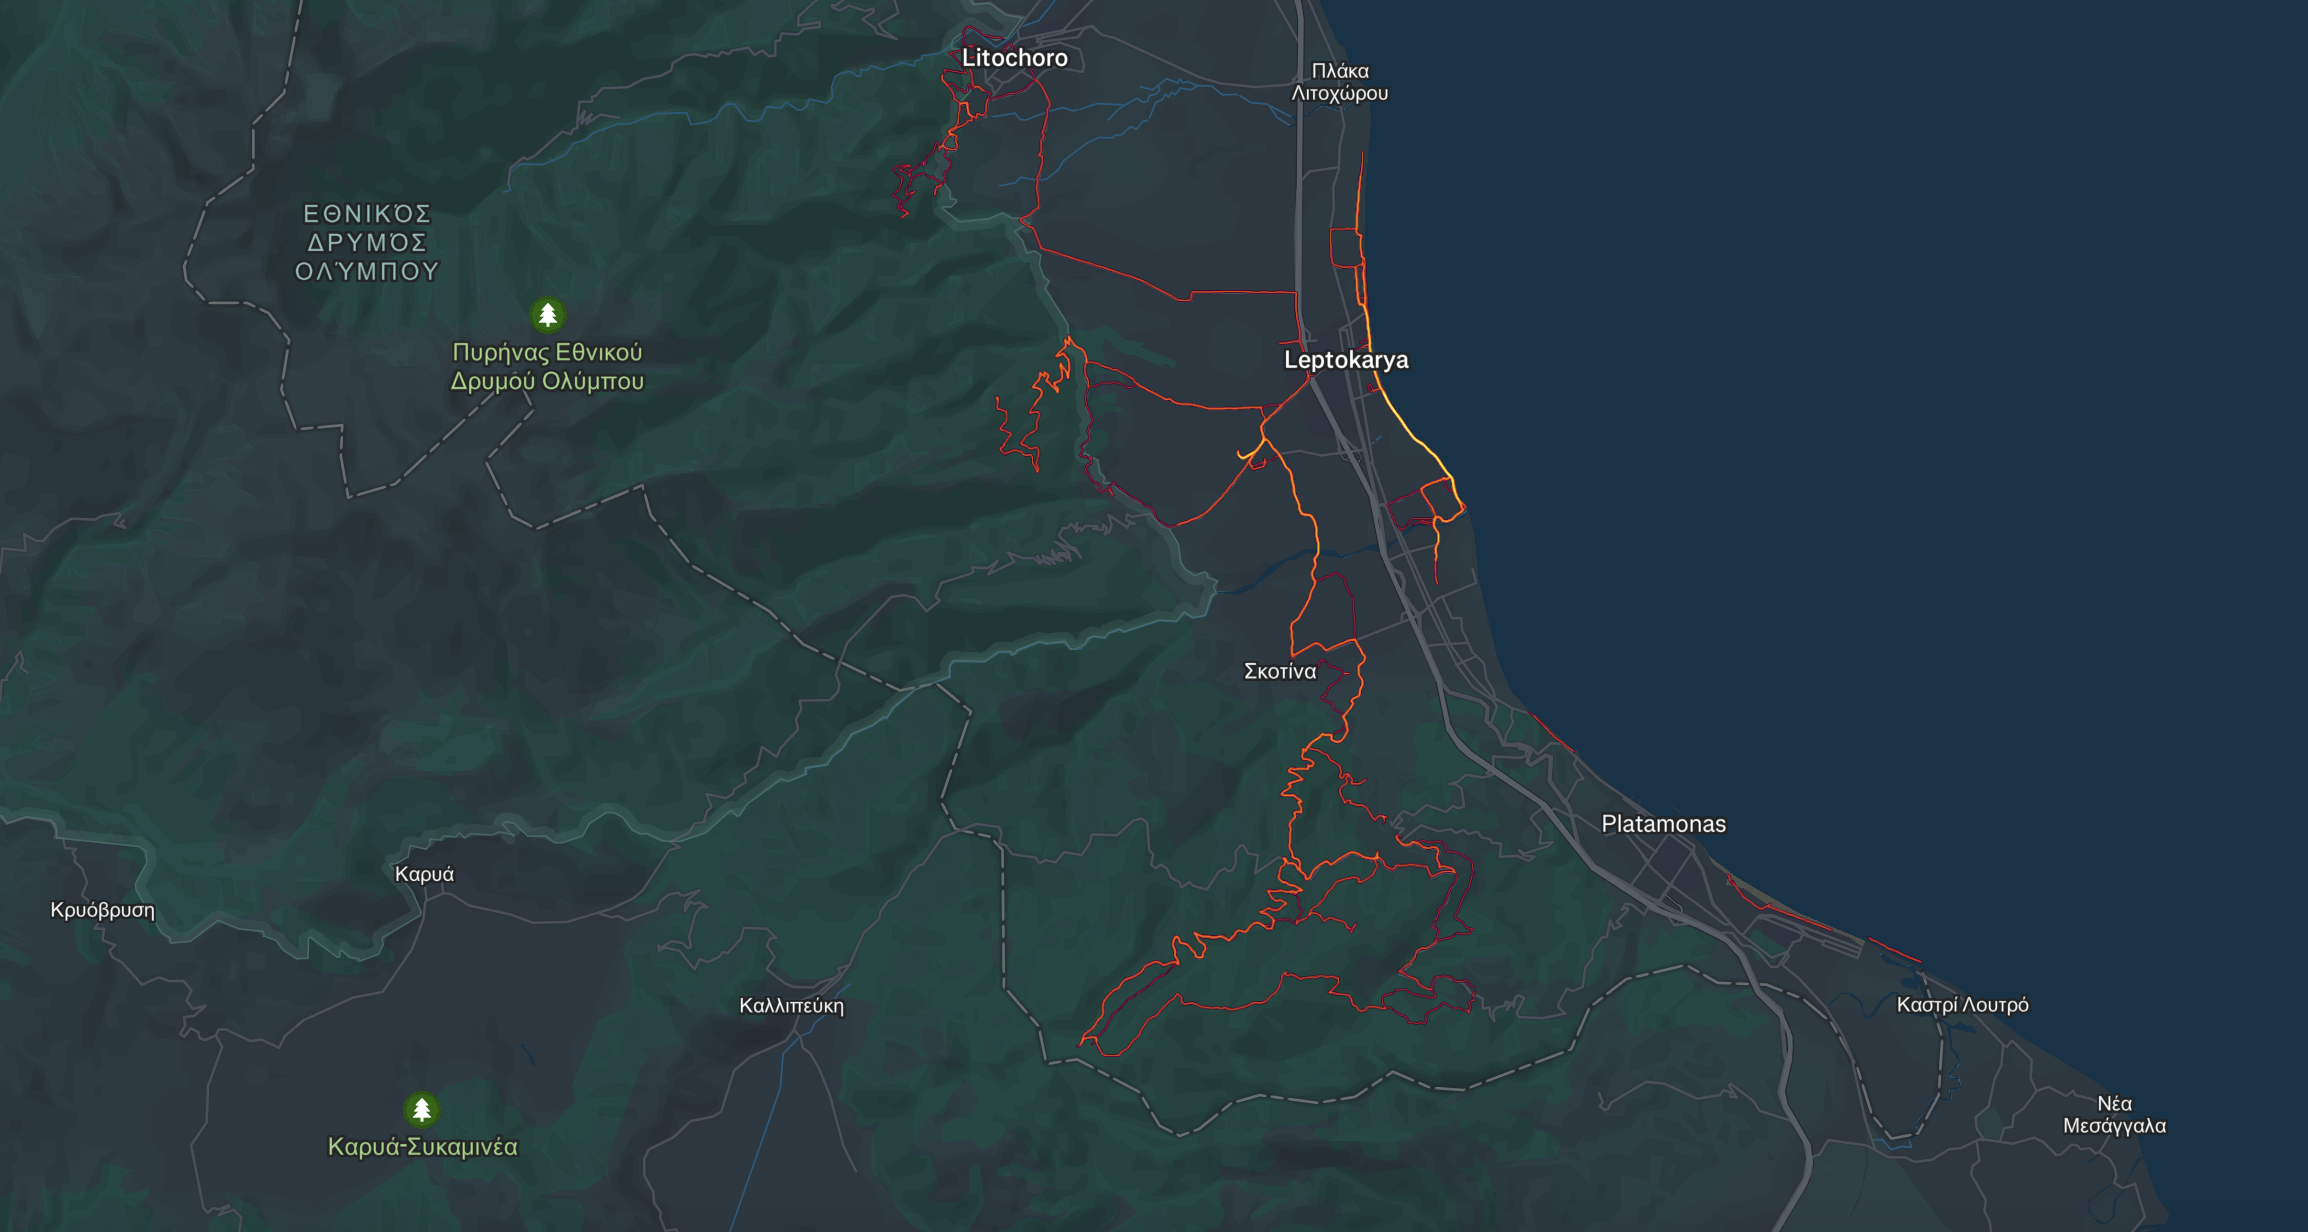2308x1232 pixels.
Task: Click the Καρυά-Συκαμινέα green tree icon
Action: 421,1109
